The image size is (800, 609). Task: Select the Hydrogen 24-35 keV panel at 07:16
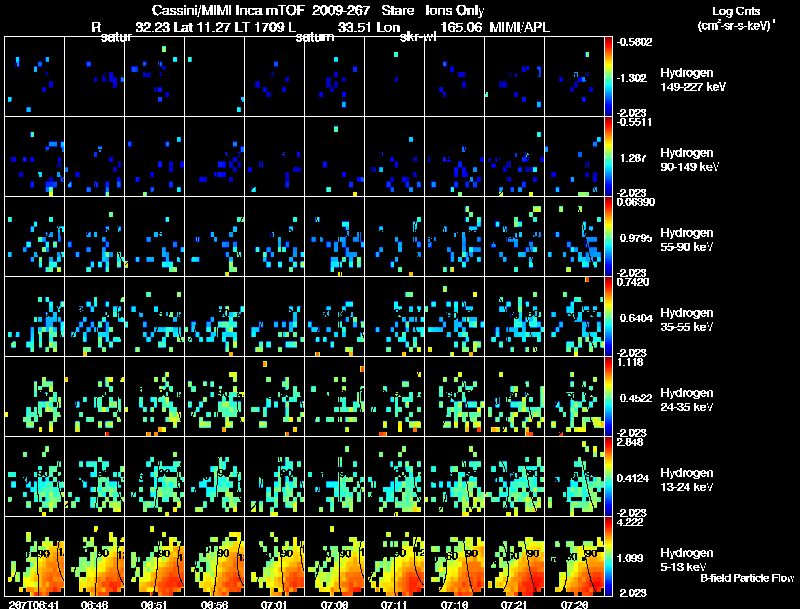455,397
